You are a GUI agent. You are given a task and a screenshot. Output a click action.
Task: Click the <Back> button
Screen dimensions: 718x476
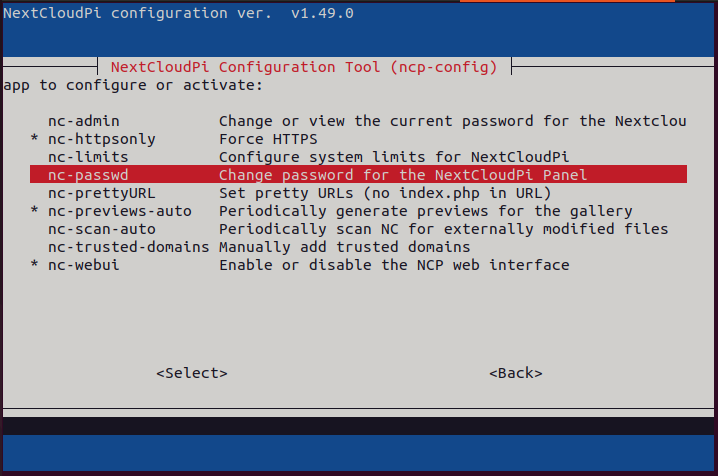click(516, 373)
